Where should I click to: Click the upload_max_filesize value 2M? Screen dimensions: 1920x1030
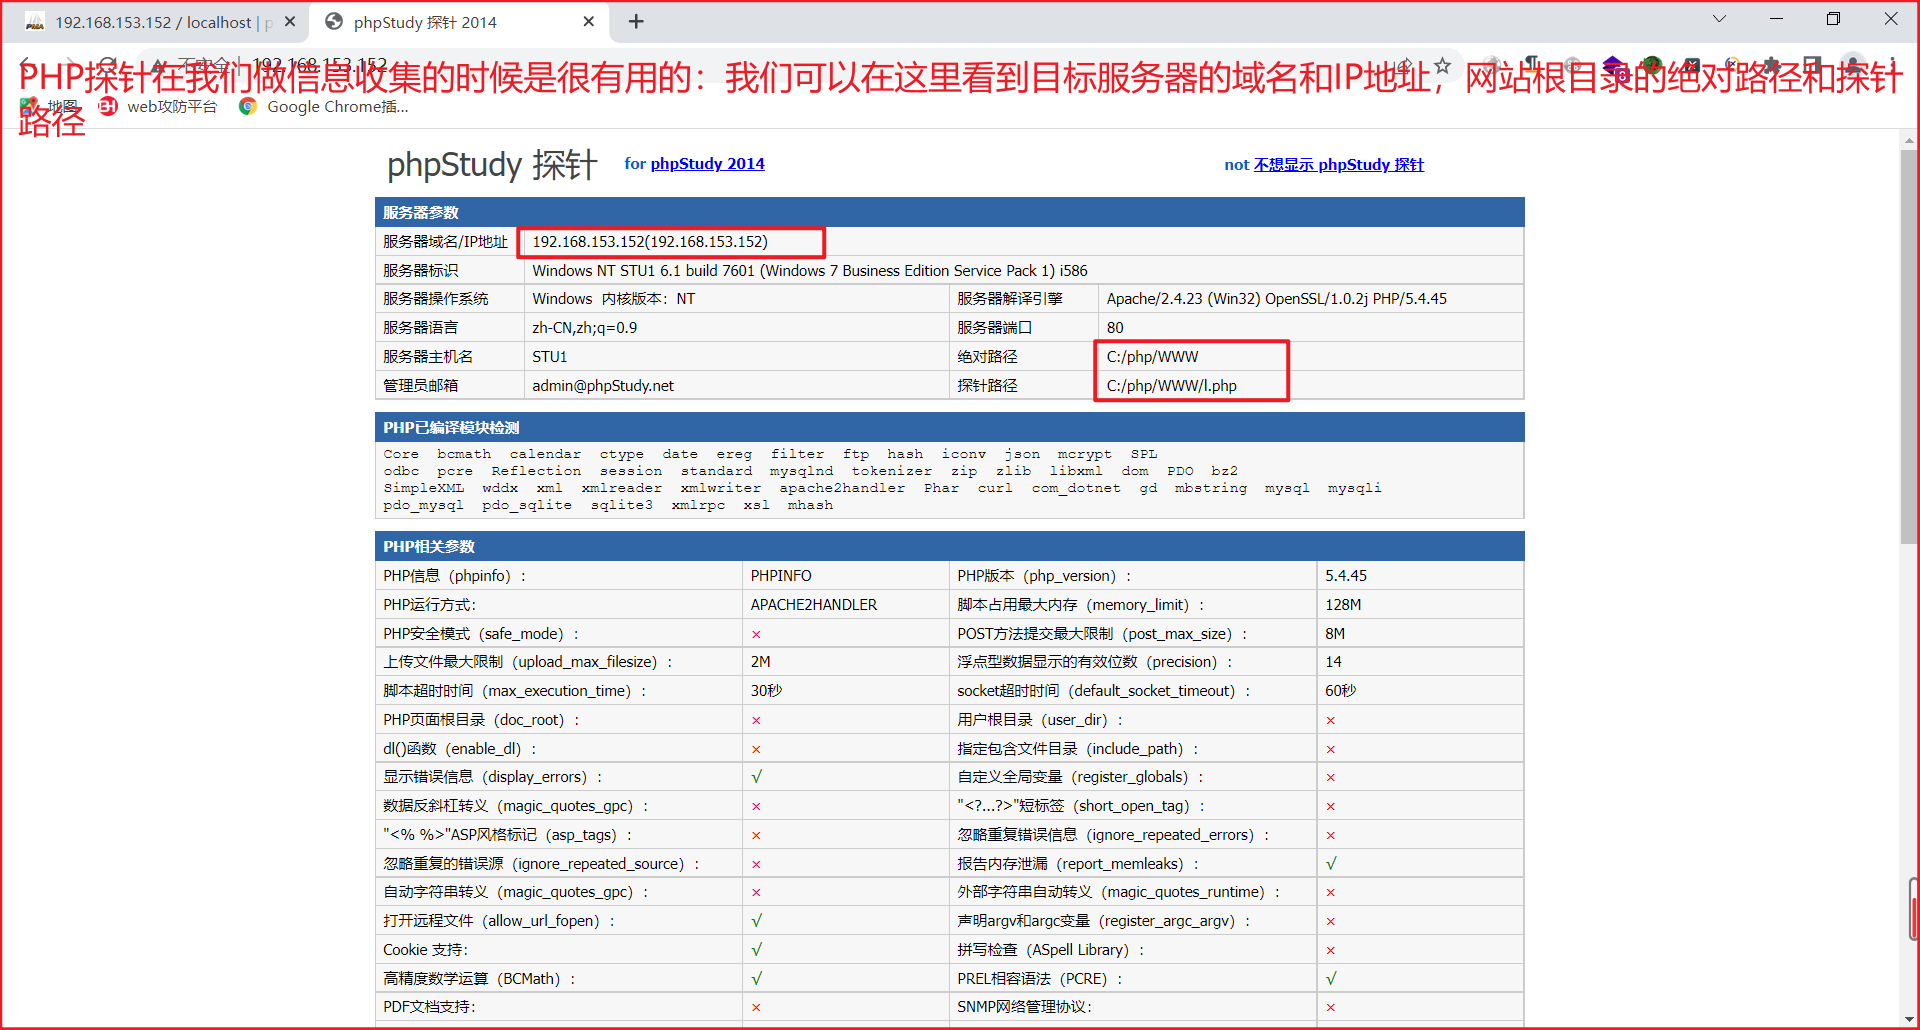tap(760, 662)
